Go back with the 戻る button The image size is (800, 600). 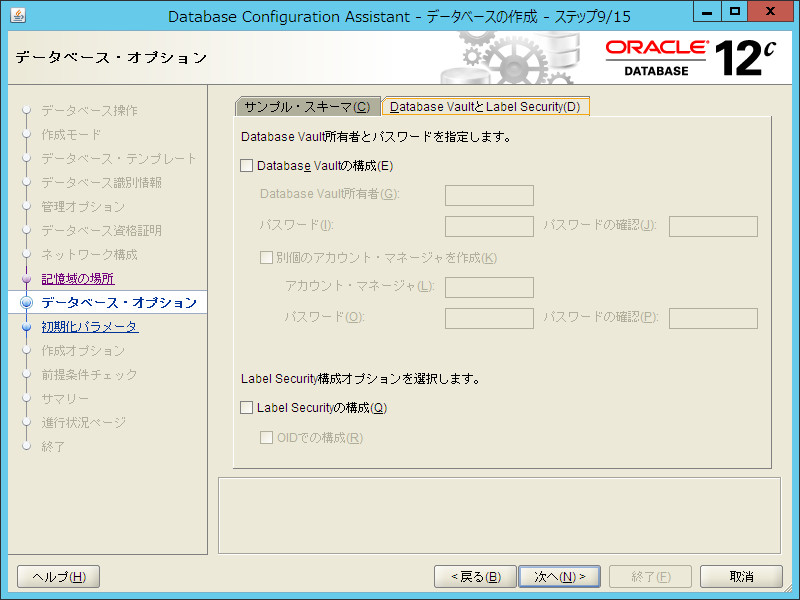click(x=476, y=577)
